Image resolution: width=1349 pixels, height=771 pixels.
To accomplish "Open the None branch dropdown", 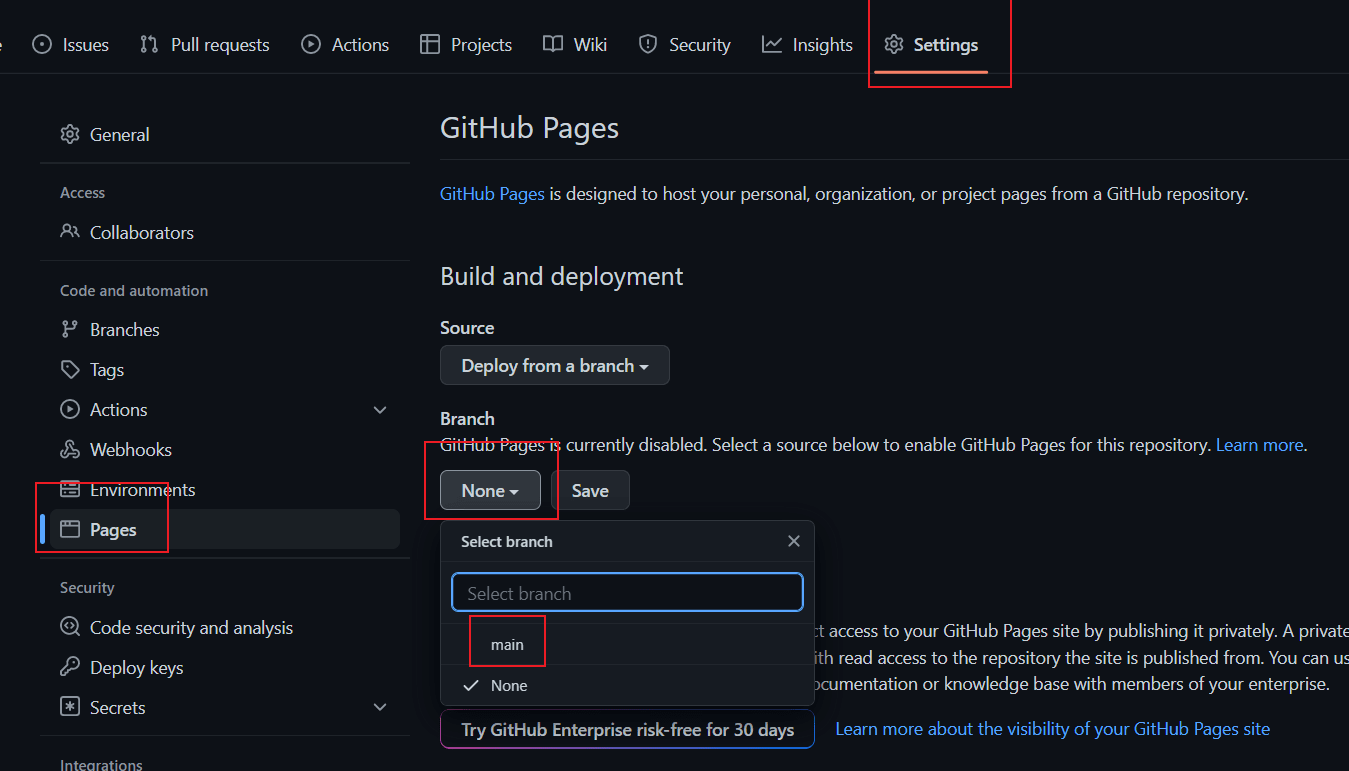I will point(490,490).
